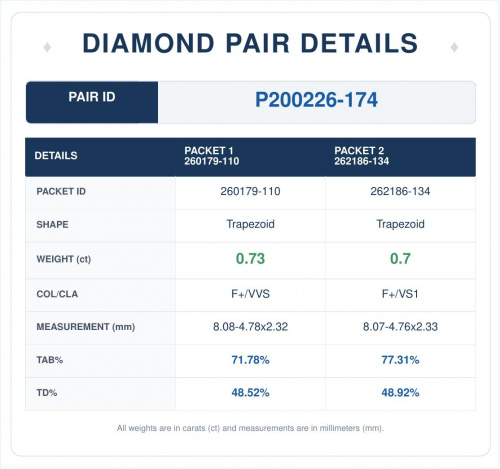Click the 48.52% TD value
This screenshot has width=500, height=469.
pos(250,393)
